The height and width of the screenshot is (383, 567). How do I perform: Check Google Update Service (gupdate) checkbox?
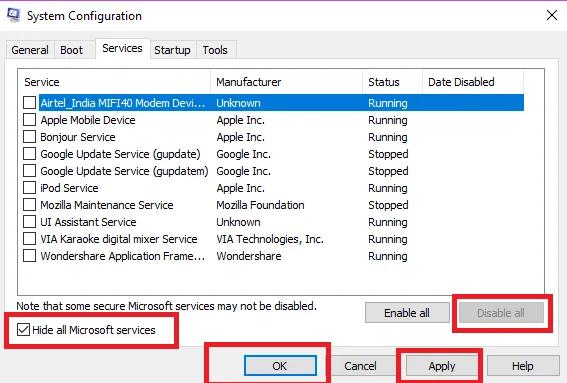point(29,154)
